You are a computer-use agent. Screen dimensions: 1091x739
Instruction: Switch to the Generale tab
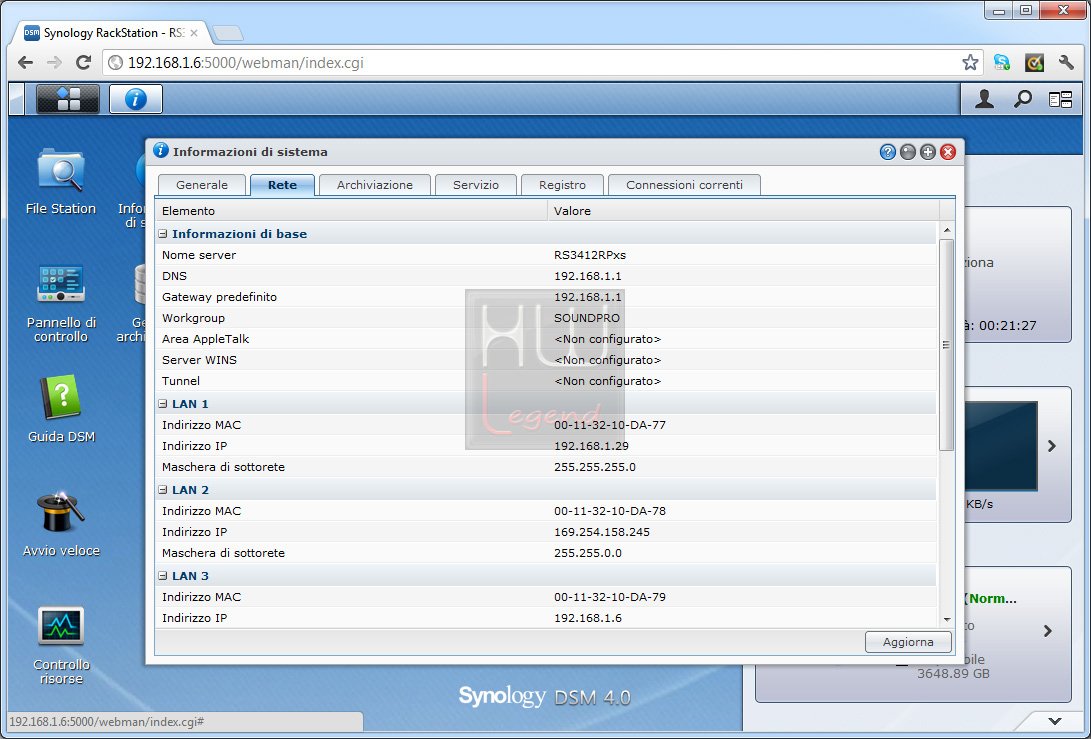(x=202, y=185)
